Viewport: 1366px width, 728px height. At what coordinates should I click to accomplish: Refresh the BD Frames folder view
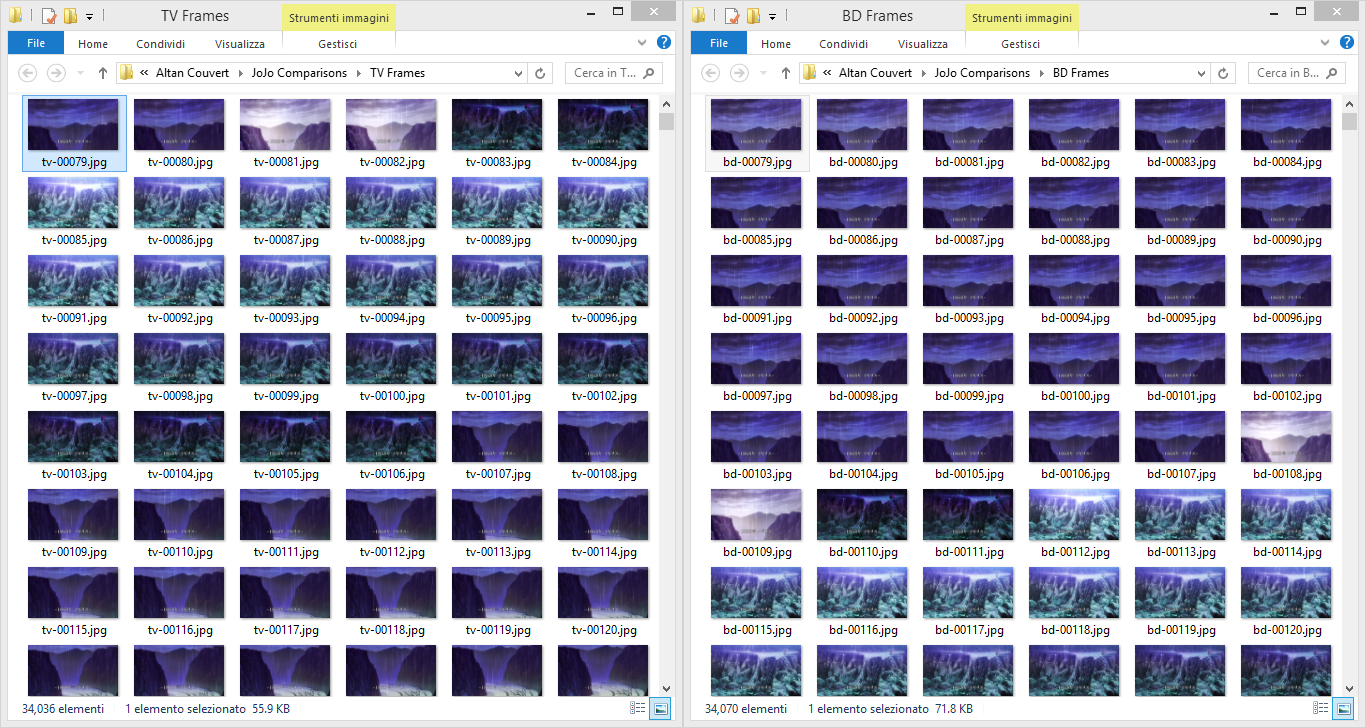click(x=1224, y=73)
